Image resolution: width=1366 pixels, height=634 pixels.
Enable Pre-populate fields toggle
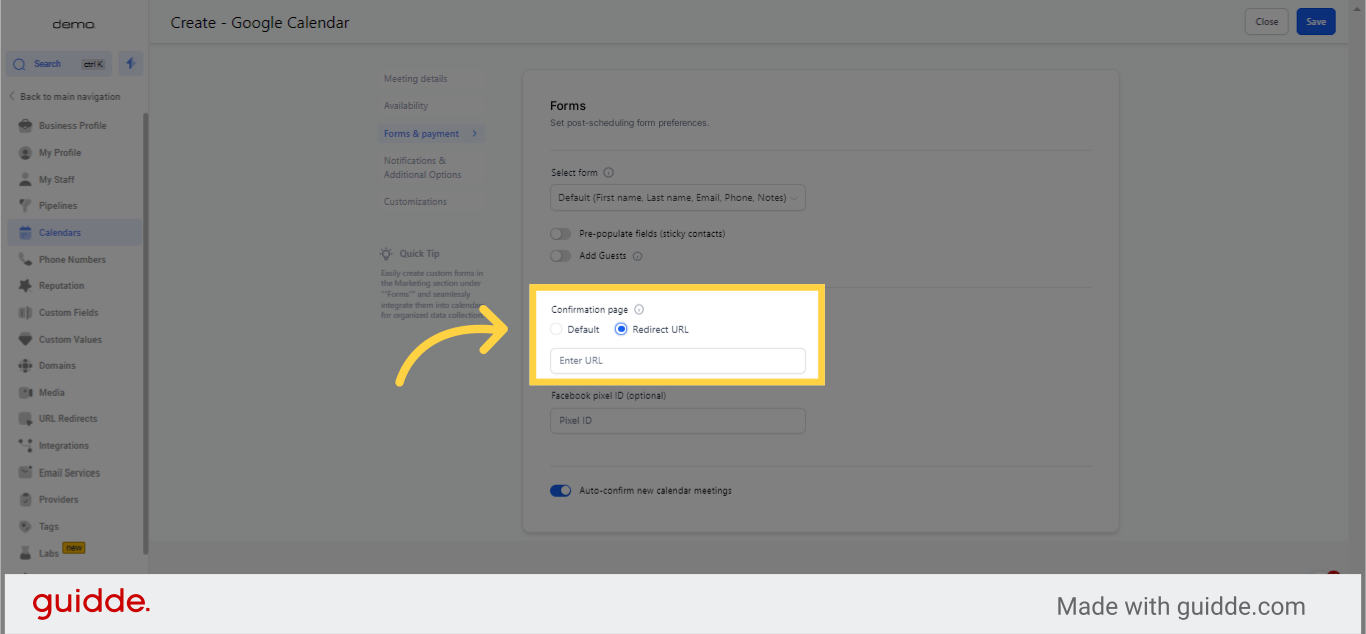pos(561,234)
